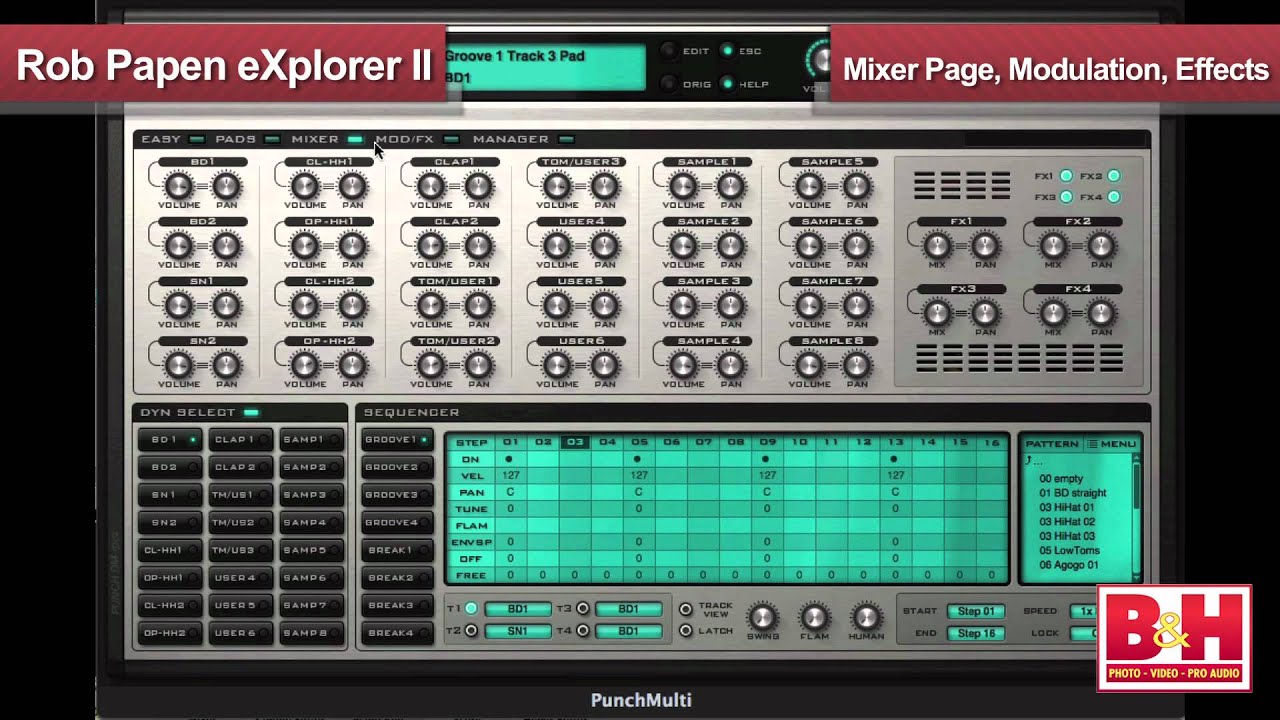Click the HELP LED button
The image size is (1280, 720).
pyautogui.click(x=727, y=84)
